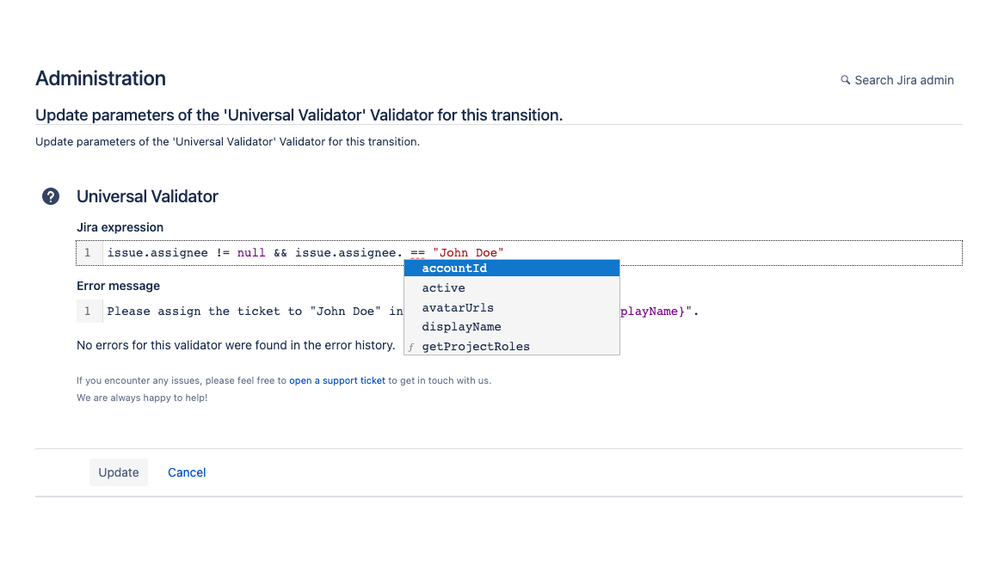Image resolution: width=998 pixels, height=568 pixels.
Task: Choose active in the autocomplete list
Action: click(x=512, y=288)
